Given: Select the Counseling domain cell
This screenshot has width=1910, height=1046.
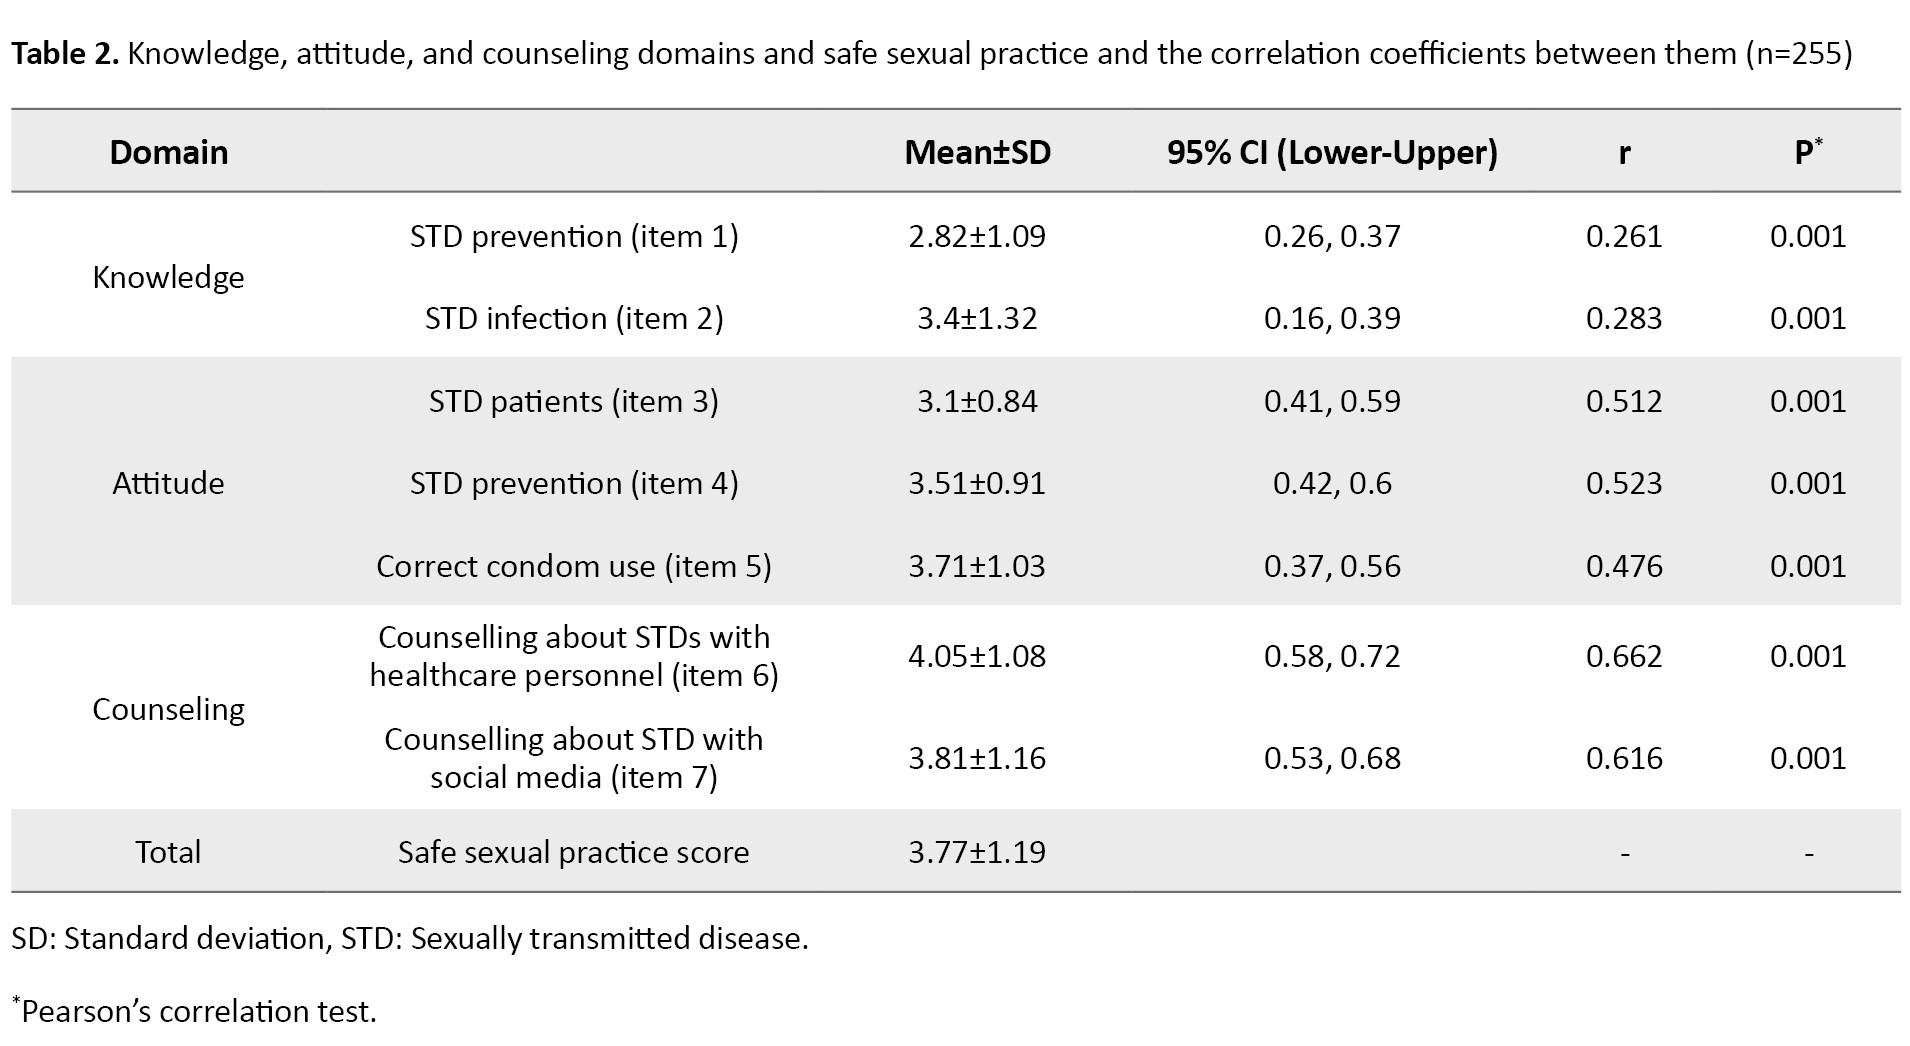Looking at the screenshot, I should click(x=168, y=709).
